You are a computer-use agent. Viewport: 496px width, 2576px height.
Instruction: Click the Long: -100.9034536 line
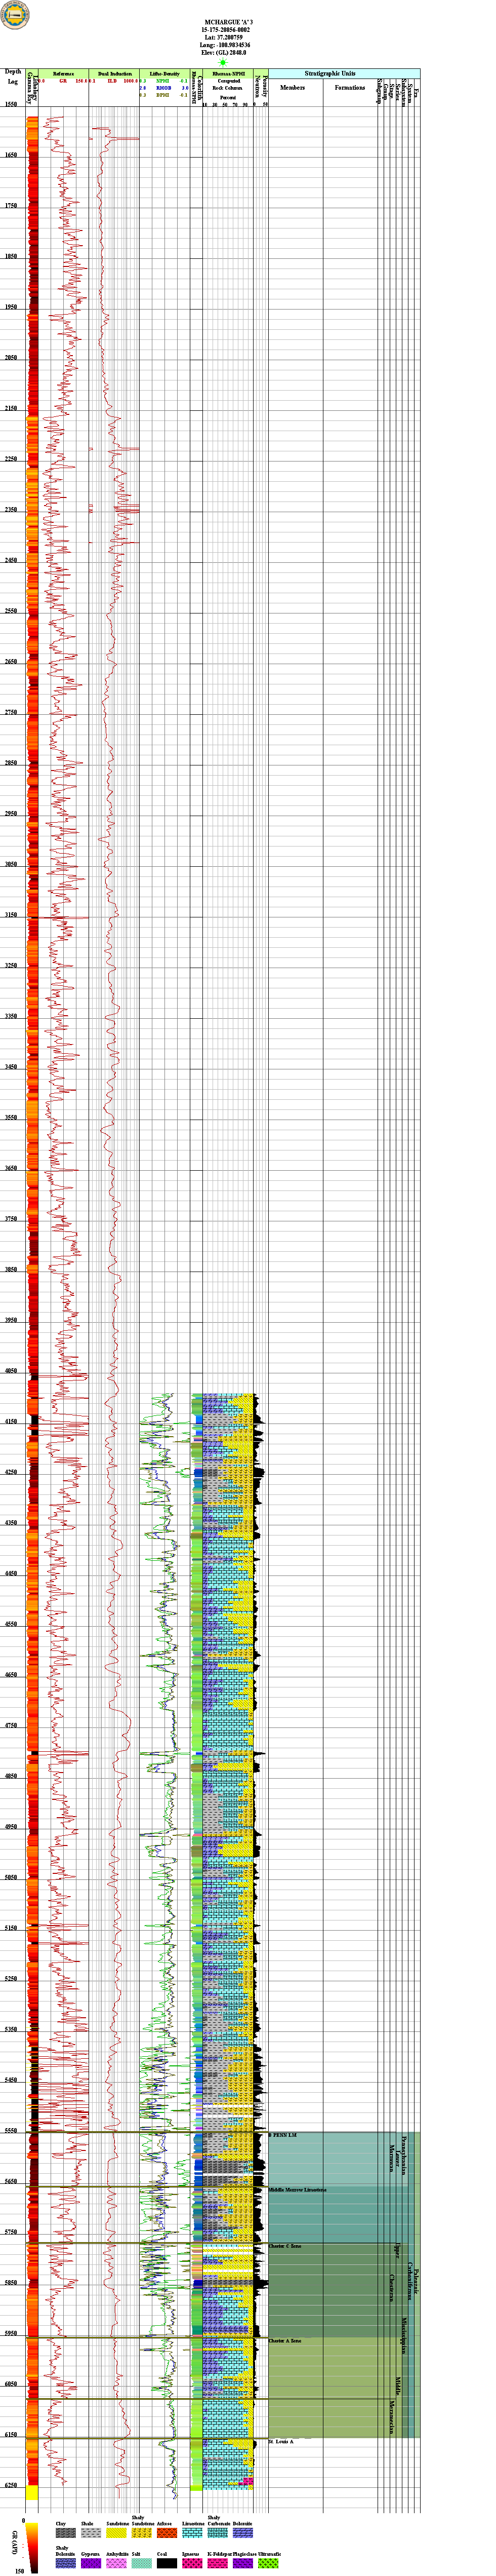pyautogui.click(x=225, y=45)
